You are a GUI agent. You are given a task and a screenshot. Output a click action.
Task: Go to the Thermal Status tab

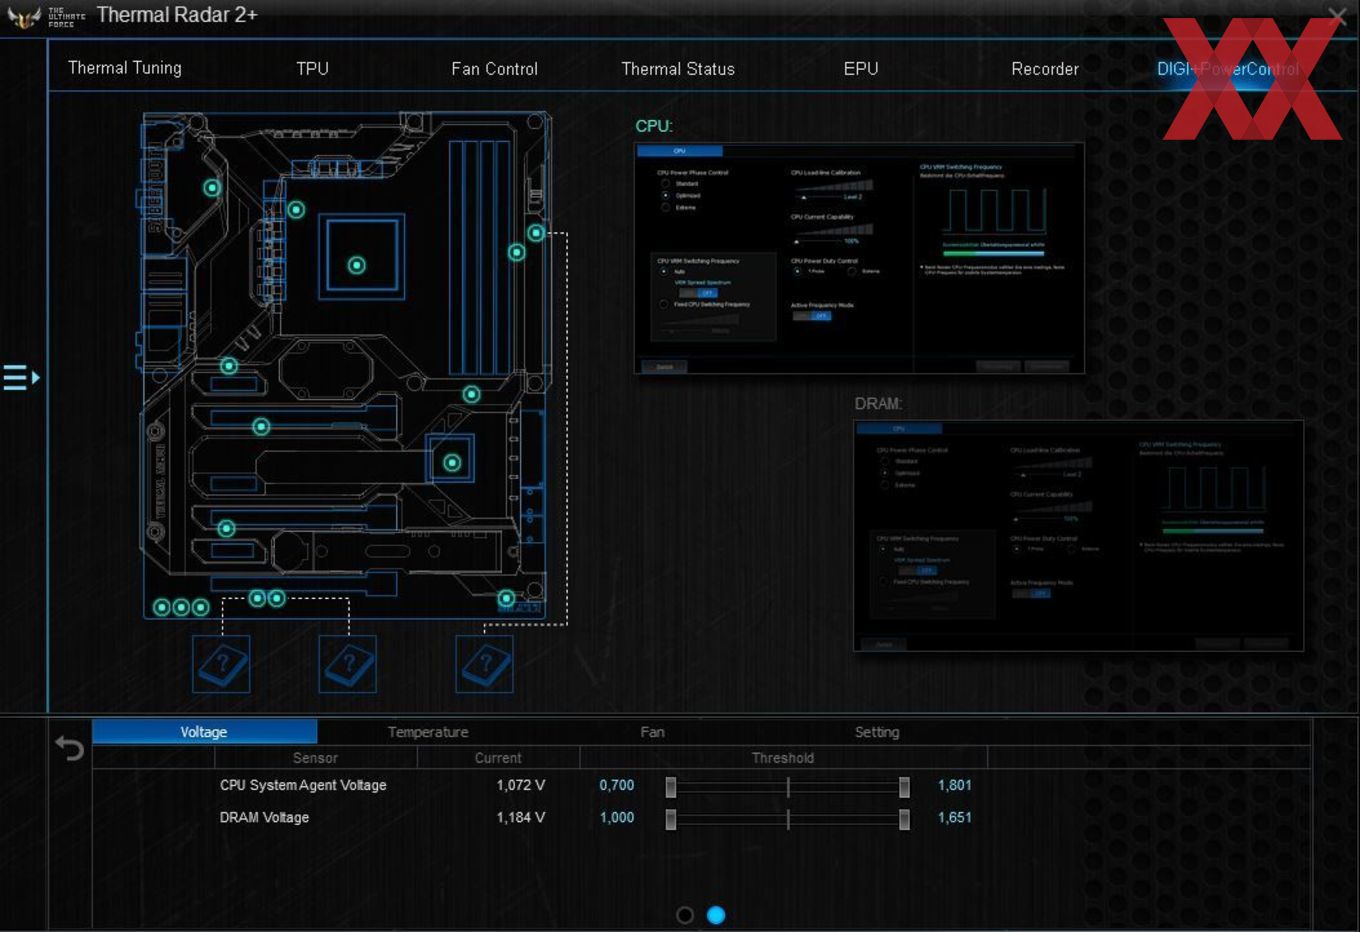[x=678, y=69]
